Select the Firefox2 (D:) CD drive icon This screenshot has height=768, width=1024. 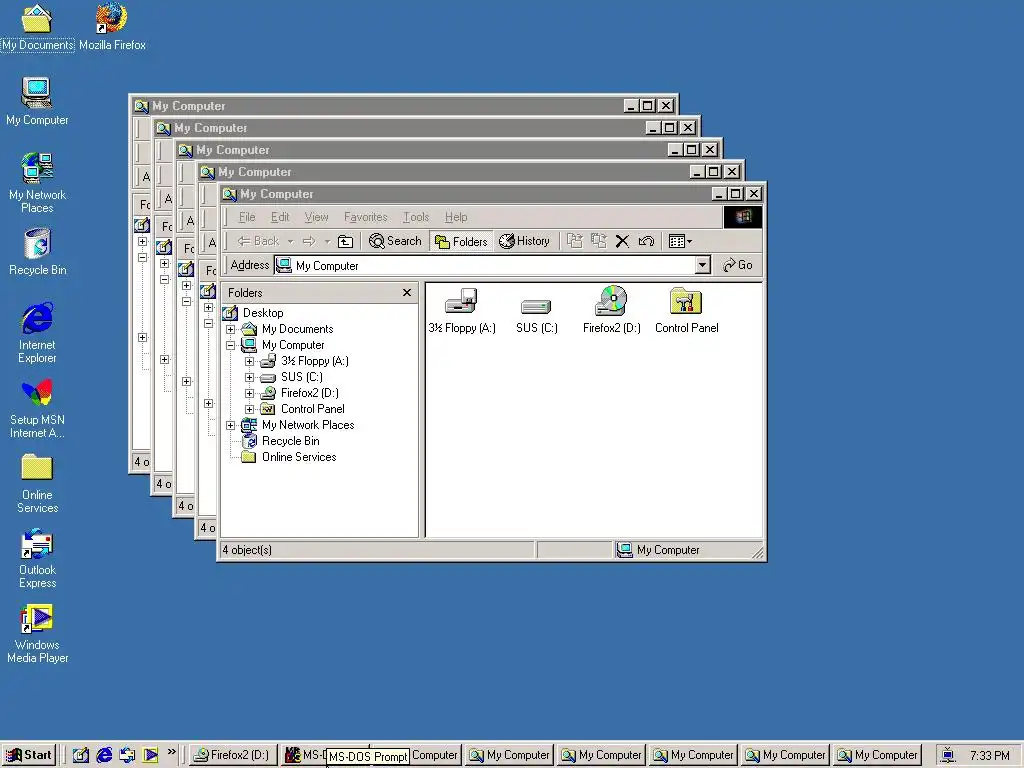click(611, 310)
